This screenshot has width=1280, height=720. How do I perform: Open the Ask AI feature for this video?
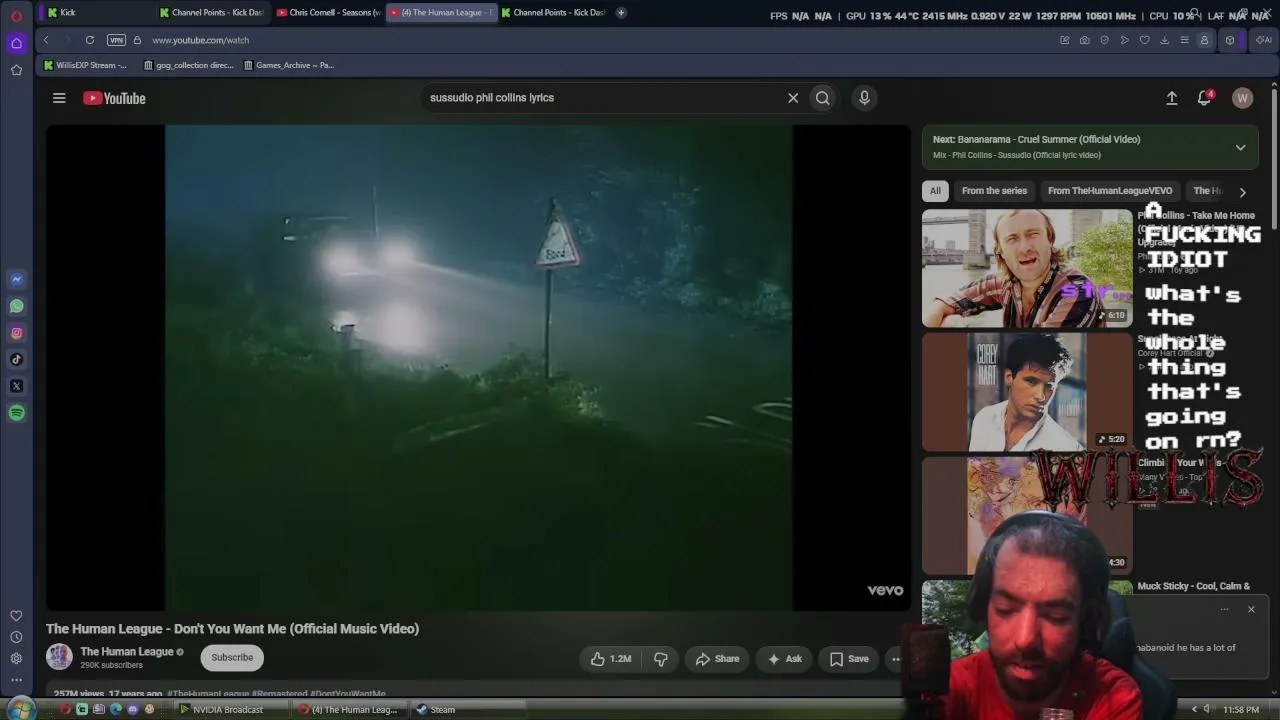tap(785, 659)
